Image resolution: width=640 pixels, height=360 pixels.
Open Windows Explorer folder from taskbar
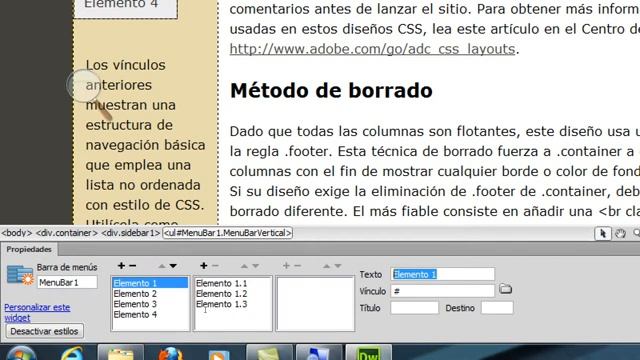tap(120, 353)
